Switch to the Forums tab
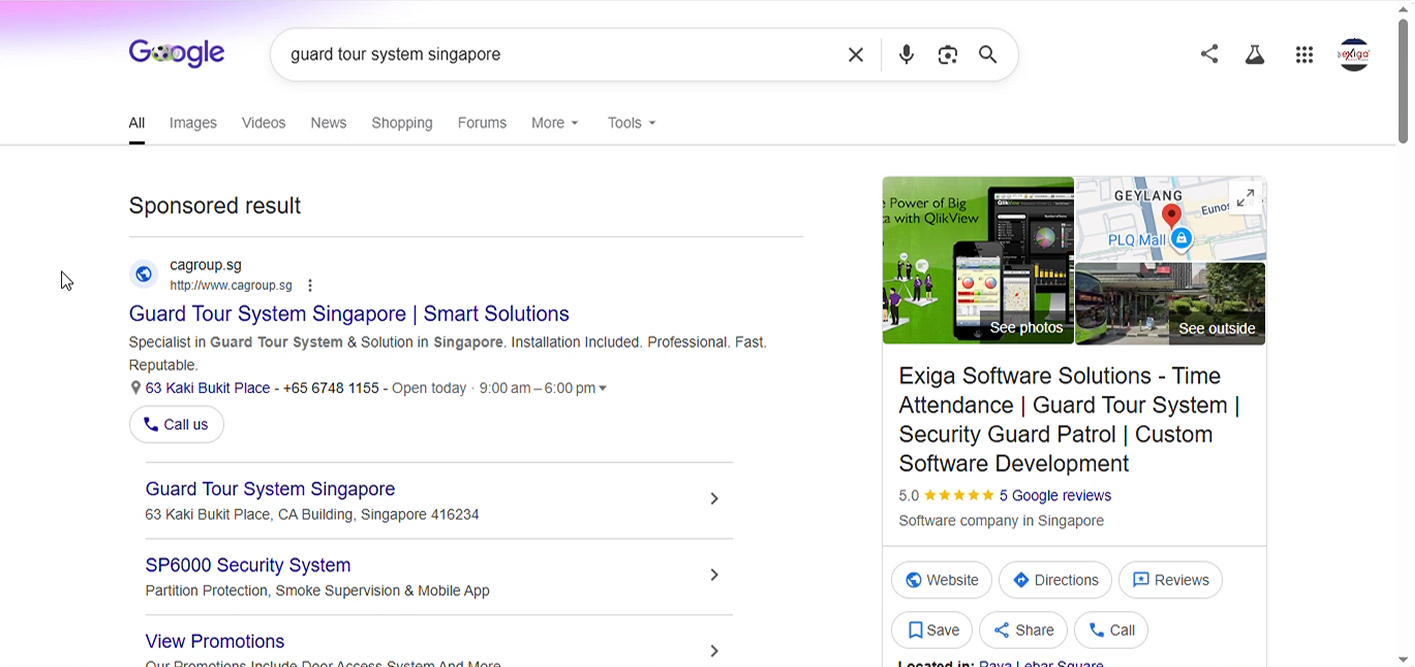 482,123
